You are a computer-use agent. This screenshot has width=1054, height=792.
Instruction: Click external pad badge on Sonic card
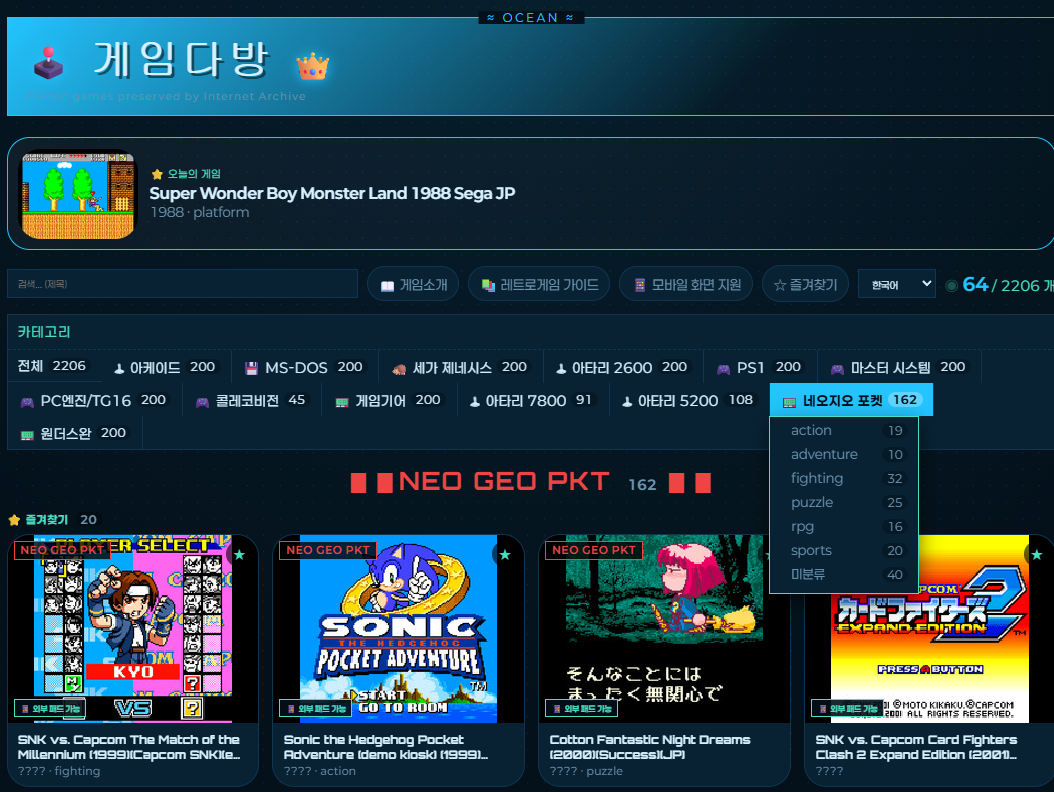click(316, 709)
